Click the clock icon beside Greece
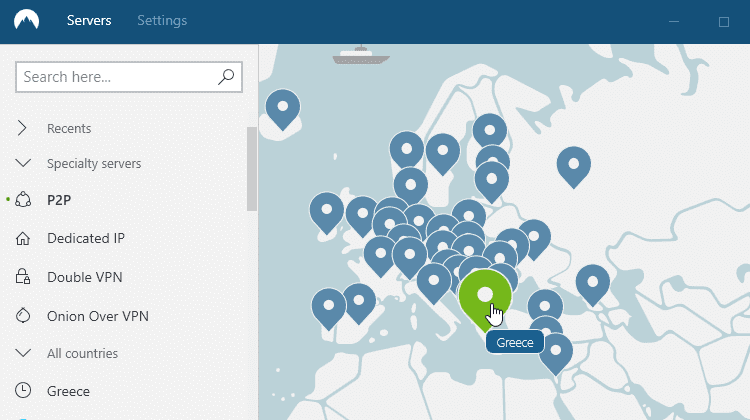Screen dimensions: 750x420 pyautogui.click(x=23, y=390)
